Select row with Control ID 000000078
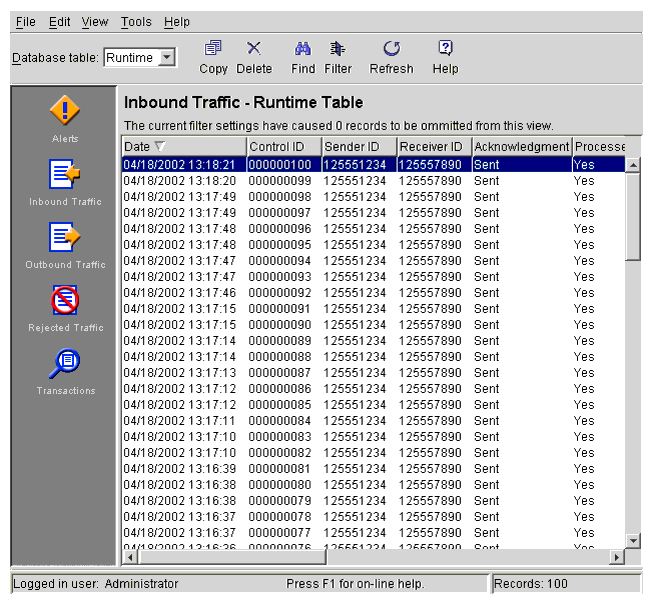Viewport: 653px width, 604px height. click(x=374, y=517)
